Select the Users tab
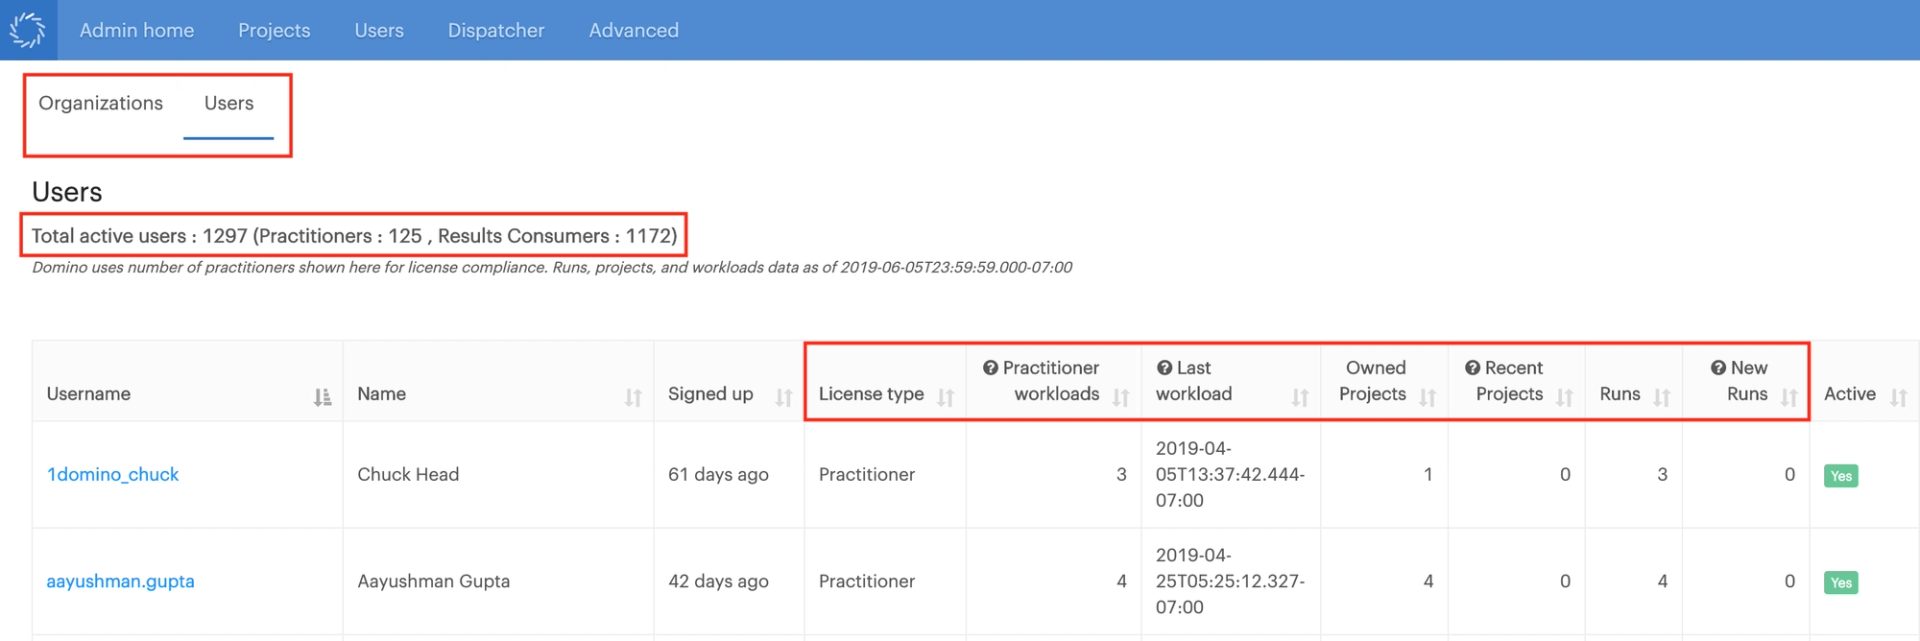1920x641 pixels. click(x=228, y=103)
